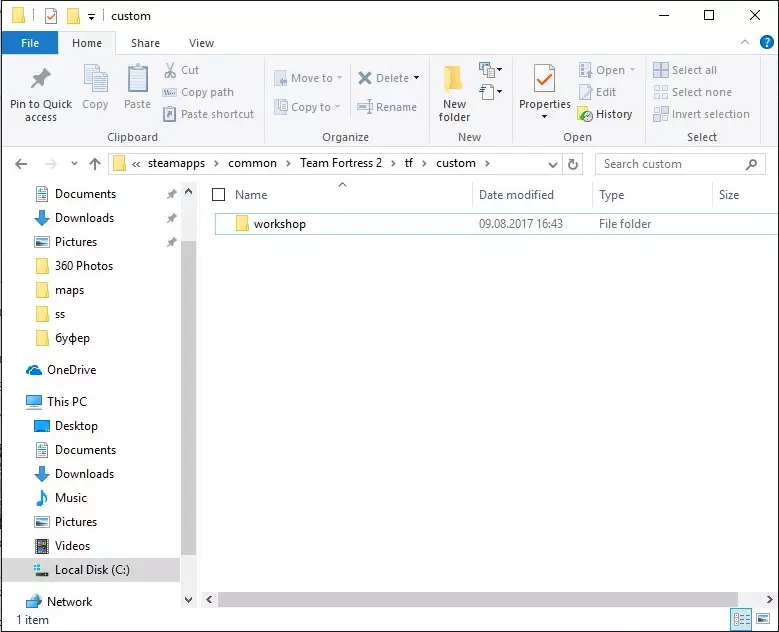Click the Paste clipboard icon

click(x=137, y=79)
